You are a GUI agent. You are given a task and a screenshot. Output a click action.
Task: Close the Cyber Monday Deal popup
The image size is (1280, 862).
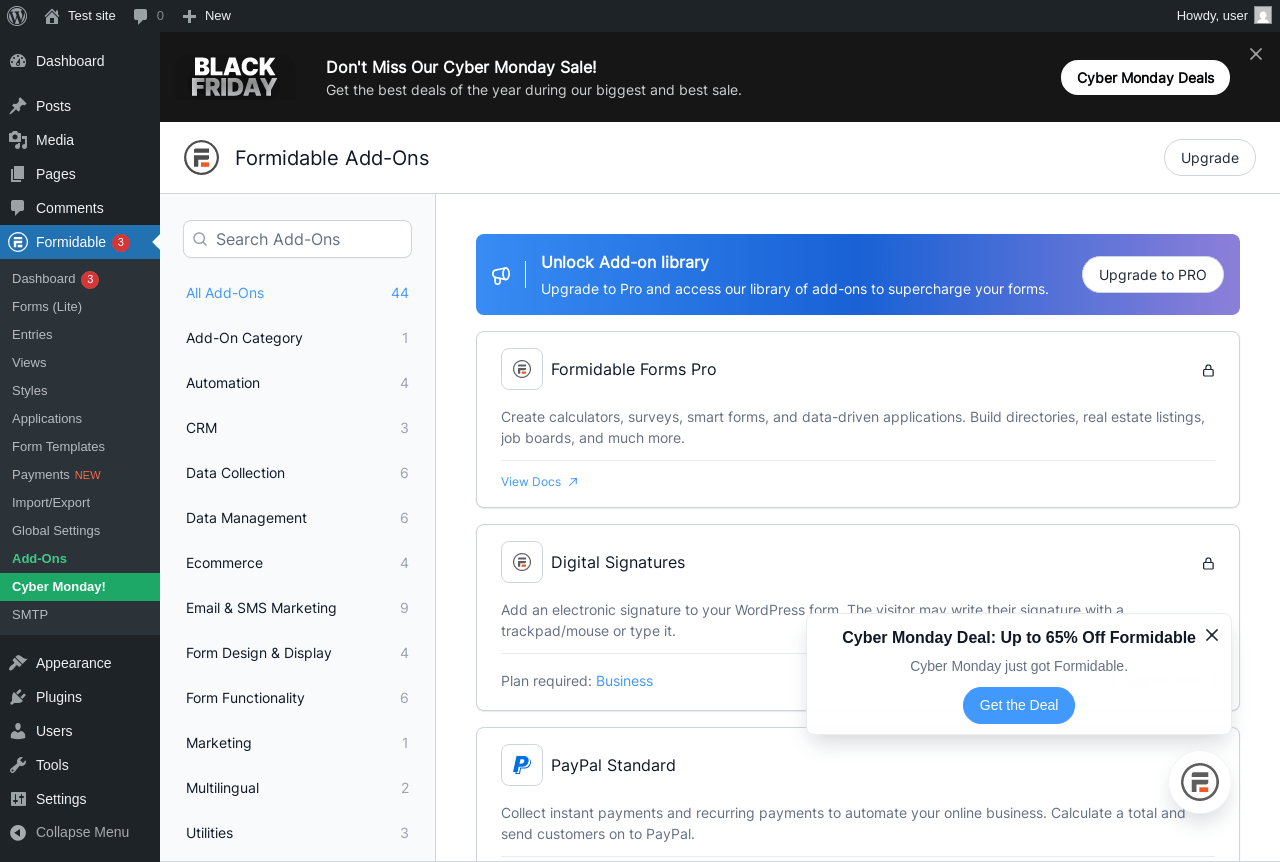pyautogui.click(x=1212, y=636)
